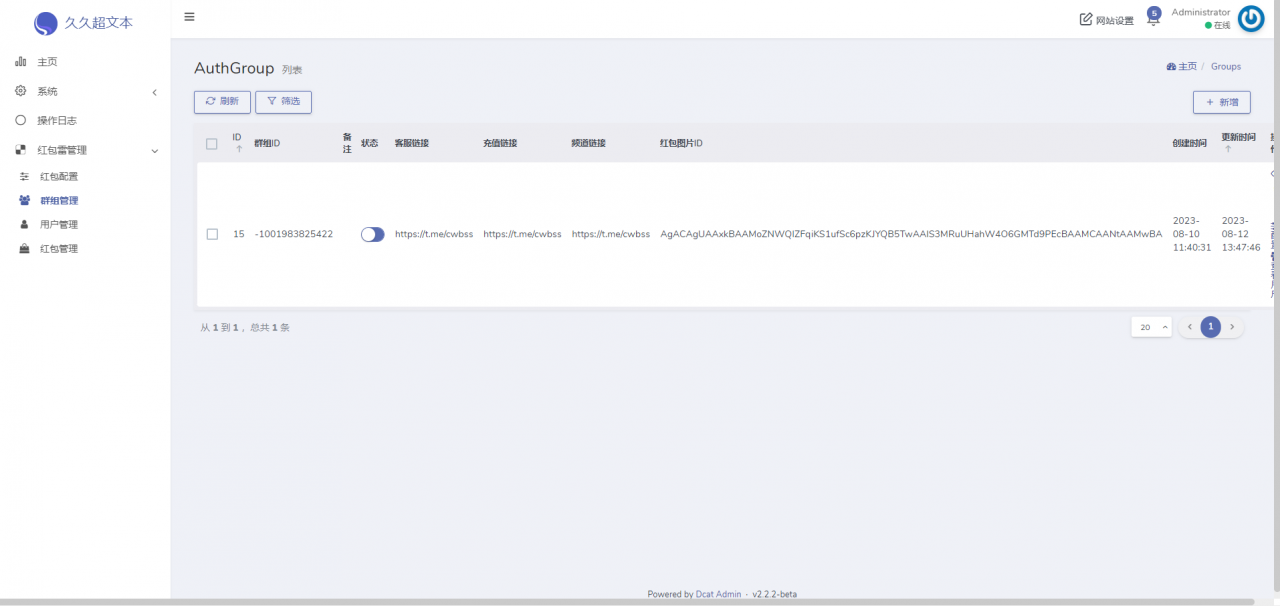Select 操作日志 in the sidebar
Image resolution: width=1280 pixels, height=606 pixels.
pyautogui.click(x=59, y=120)
